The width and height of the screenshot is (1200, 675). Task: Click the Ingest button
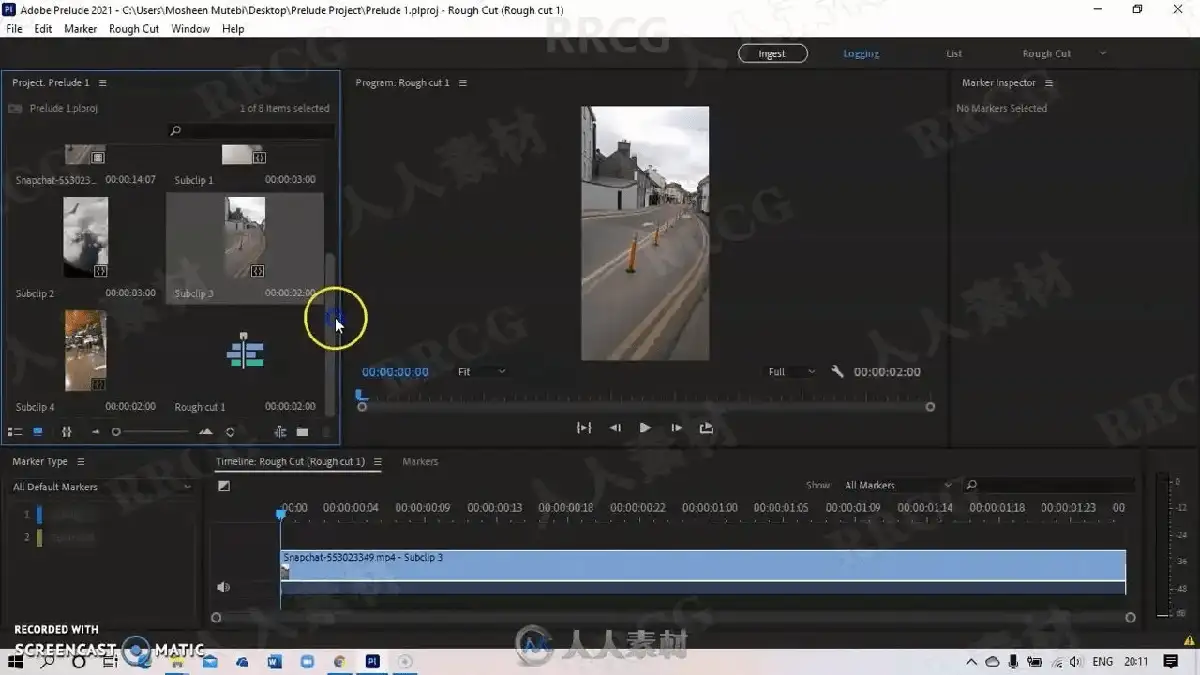point(773,54)
